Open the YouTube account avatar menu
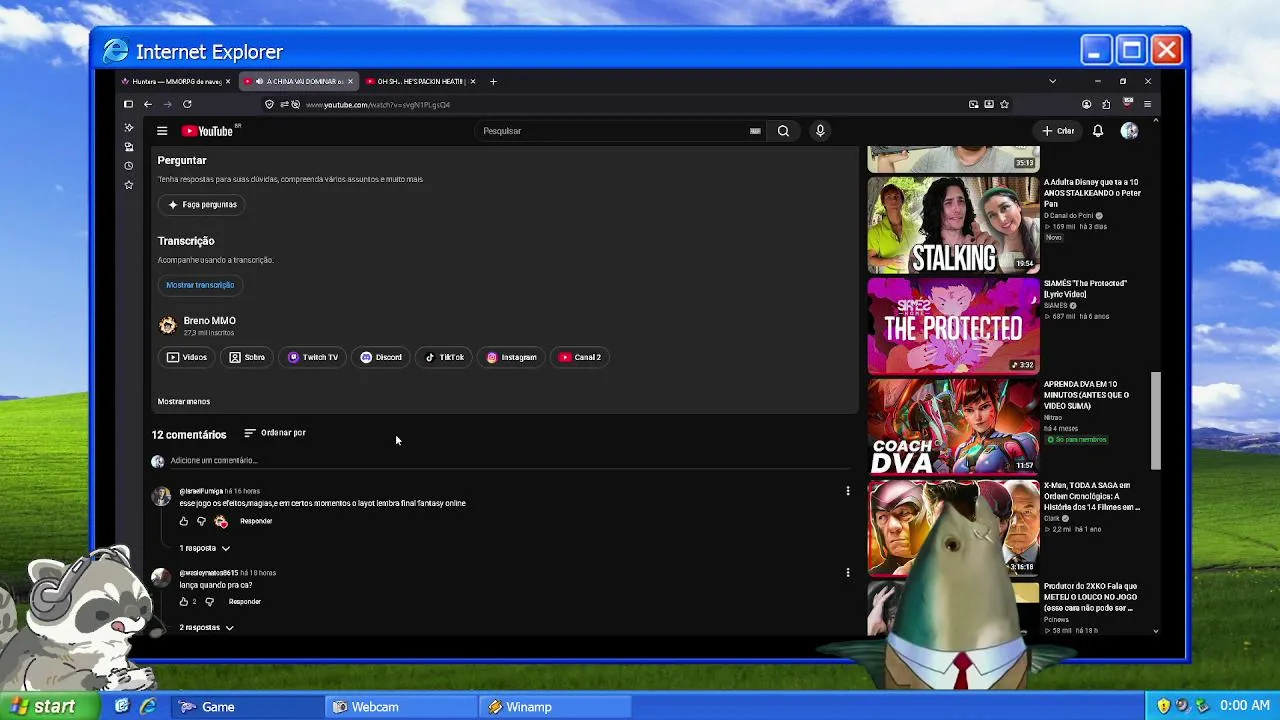1280x720 pixels. [1129, 131]
